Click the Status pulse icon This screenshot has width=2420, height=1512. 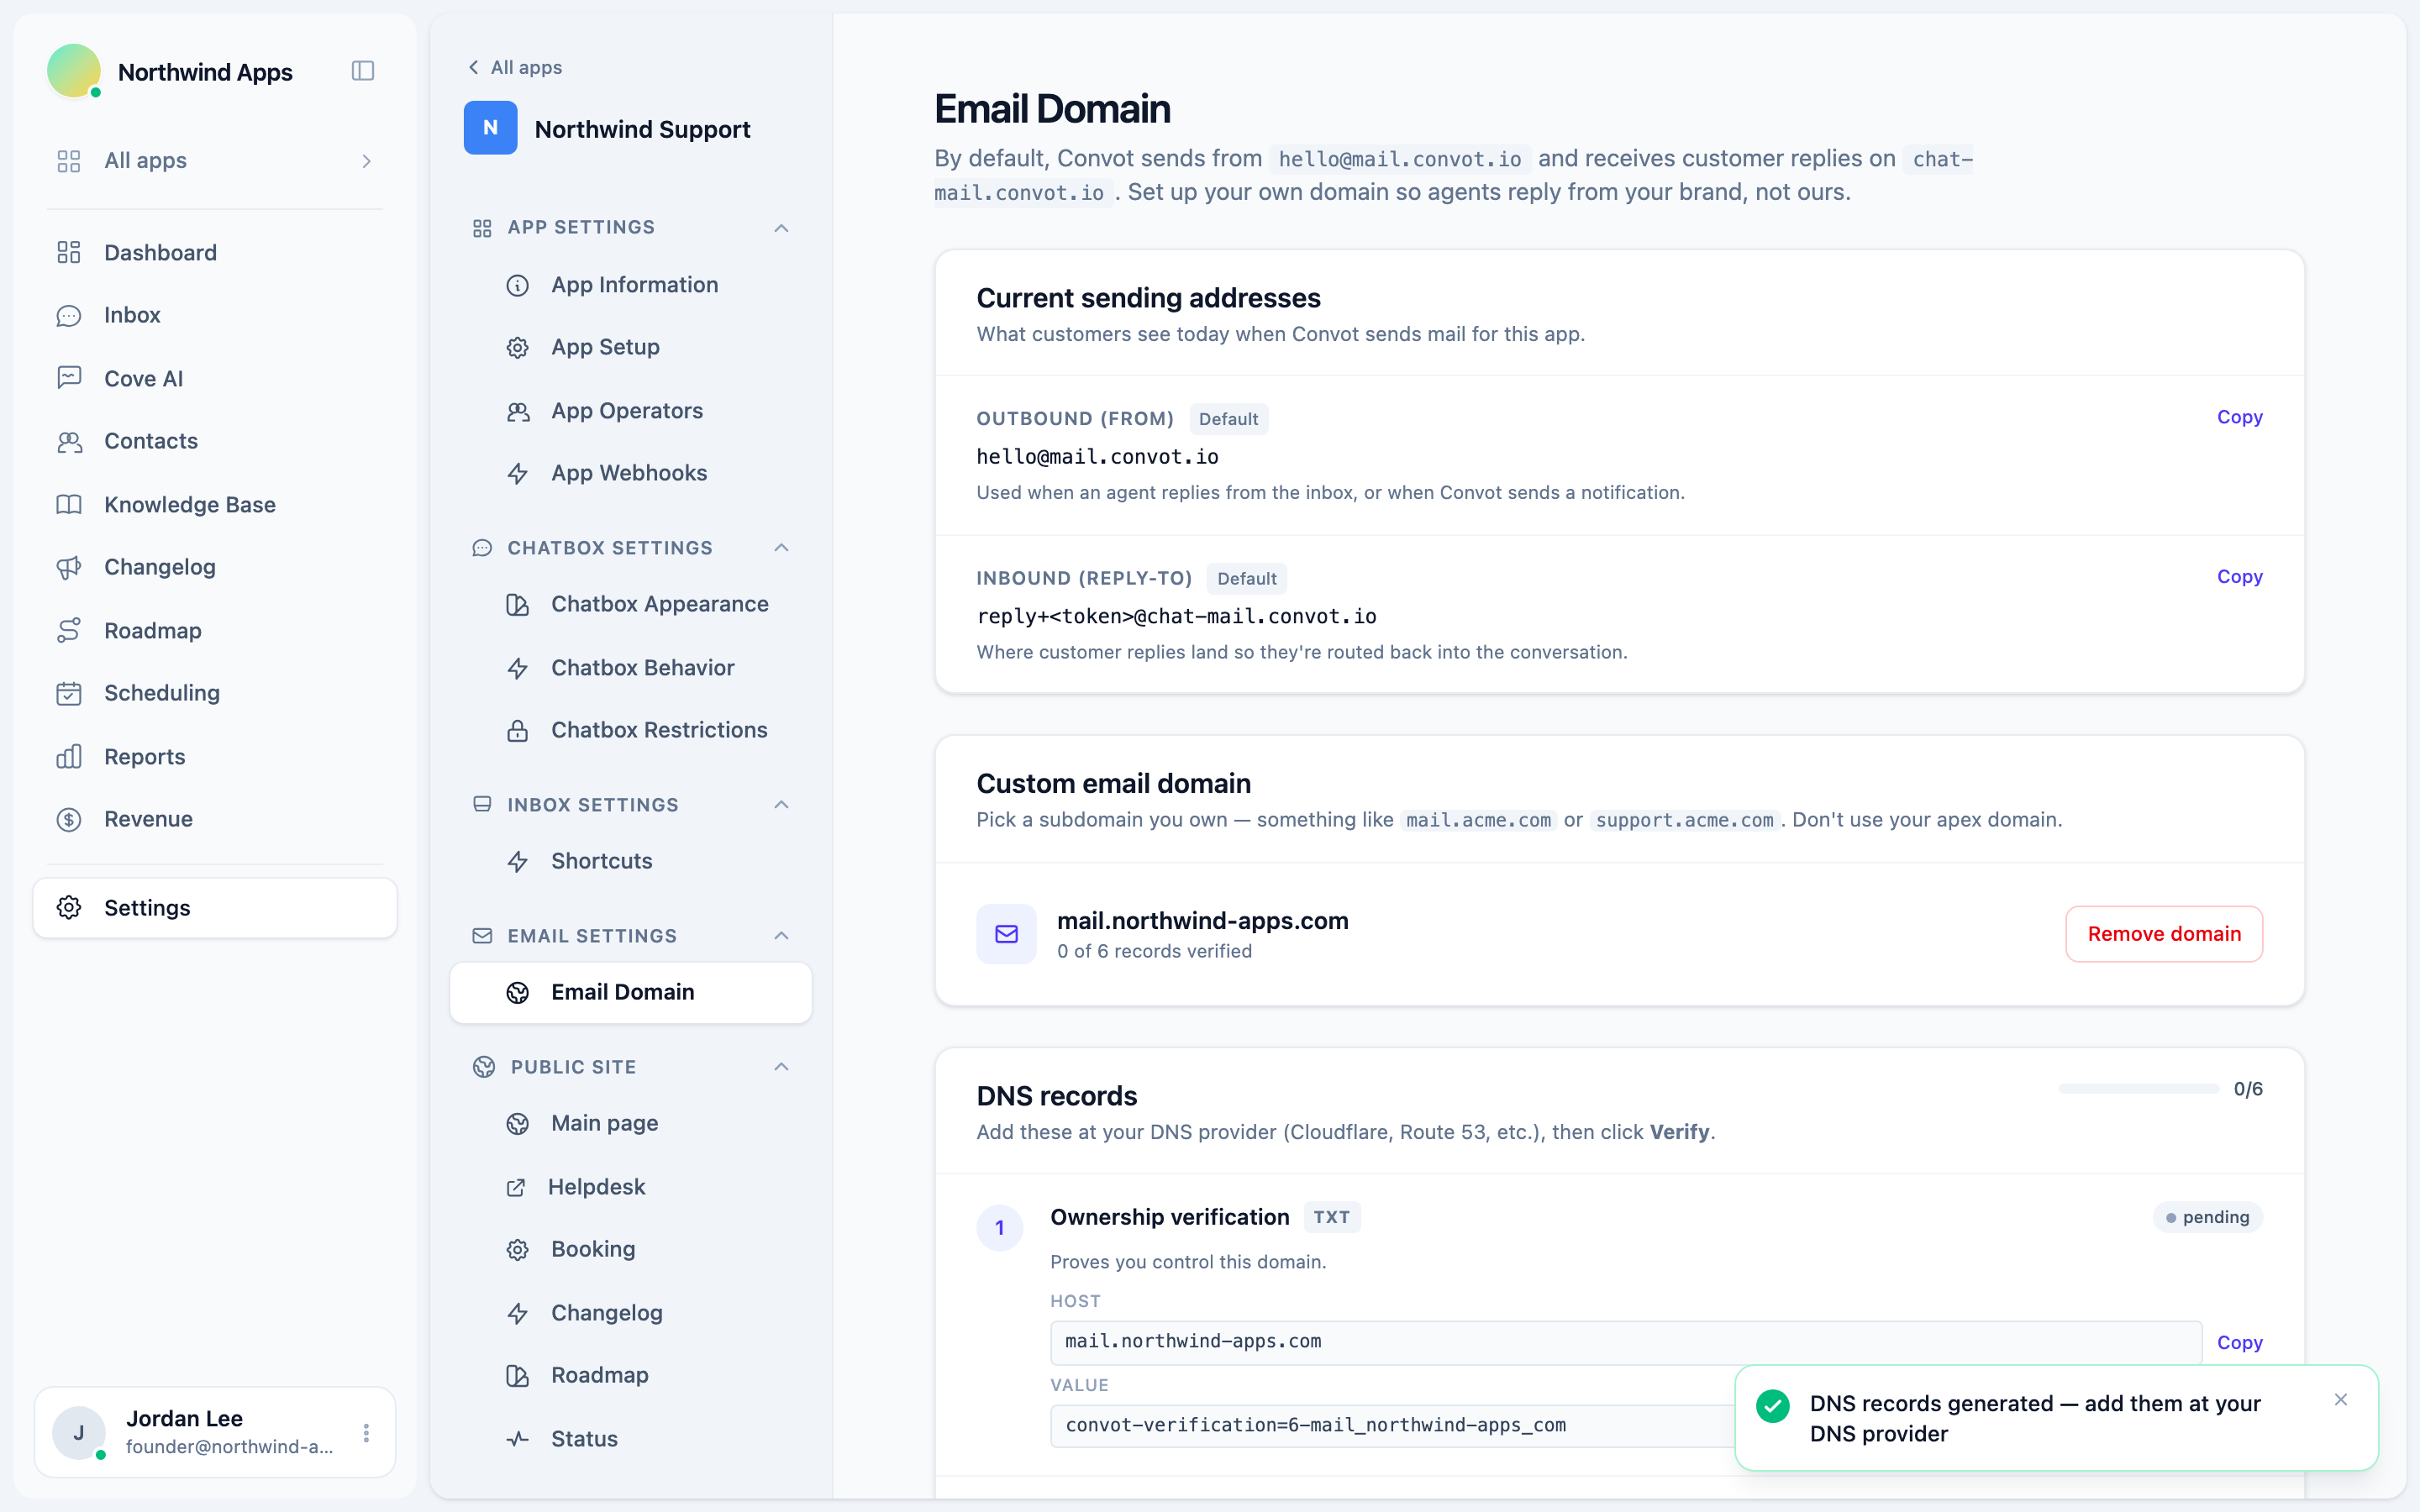(x=517, y=1439)
